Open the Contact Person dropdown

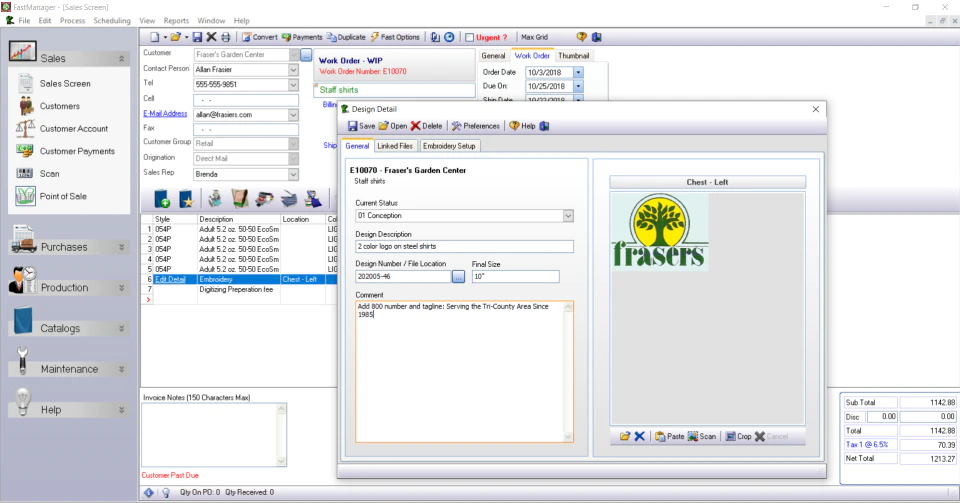pos(293,70)
